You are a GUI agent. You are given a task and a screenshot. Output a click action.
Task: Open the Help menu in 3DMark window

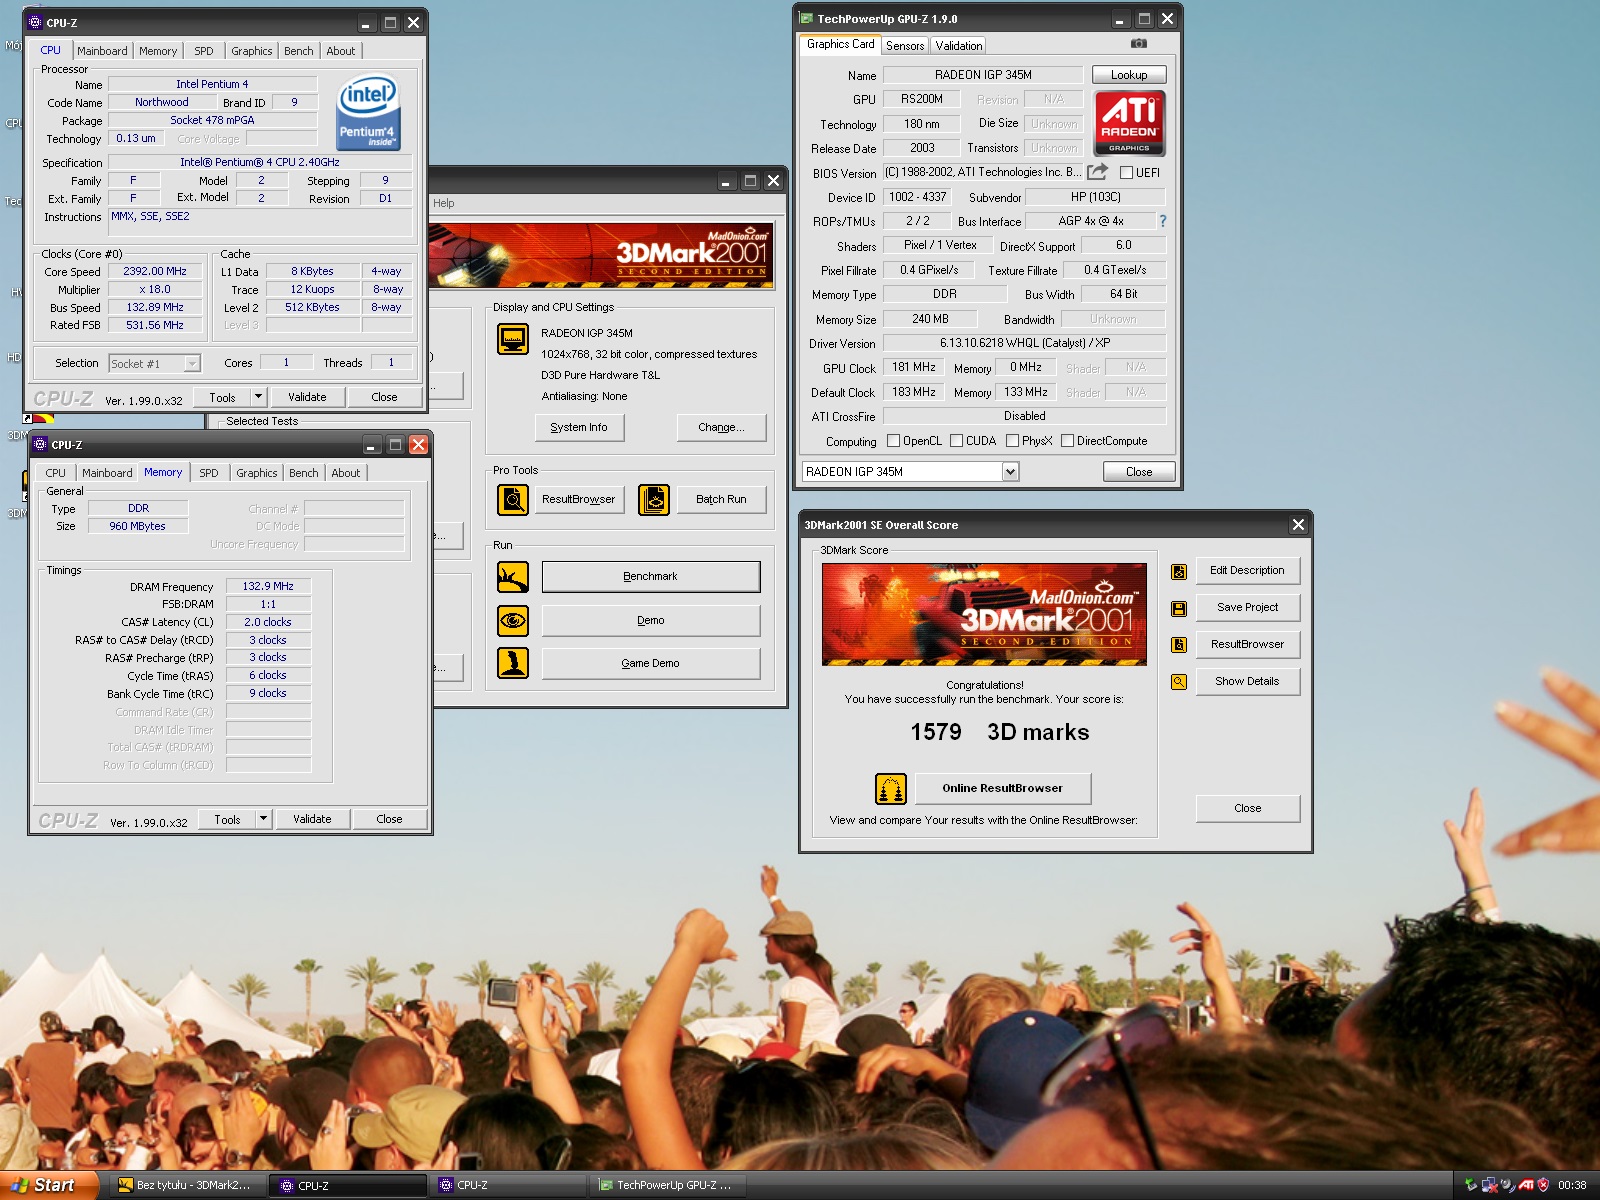444,203
